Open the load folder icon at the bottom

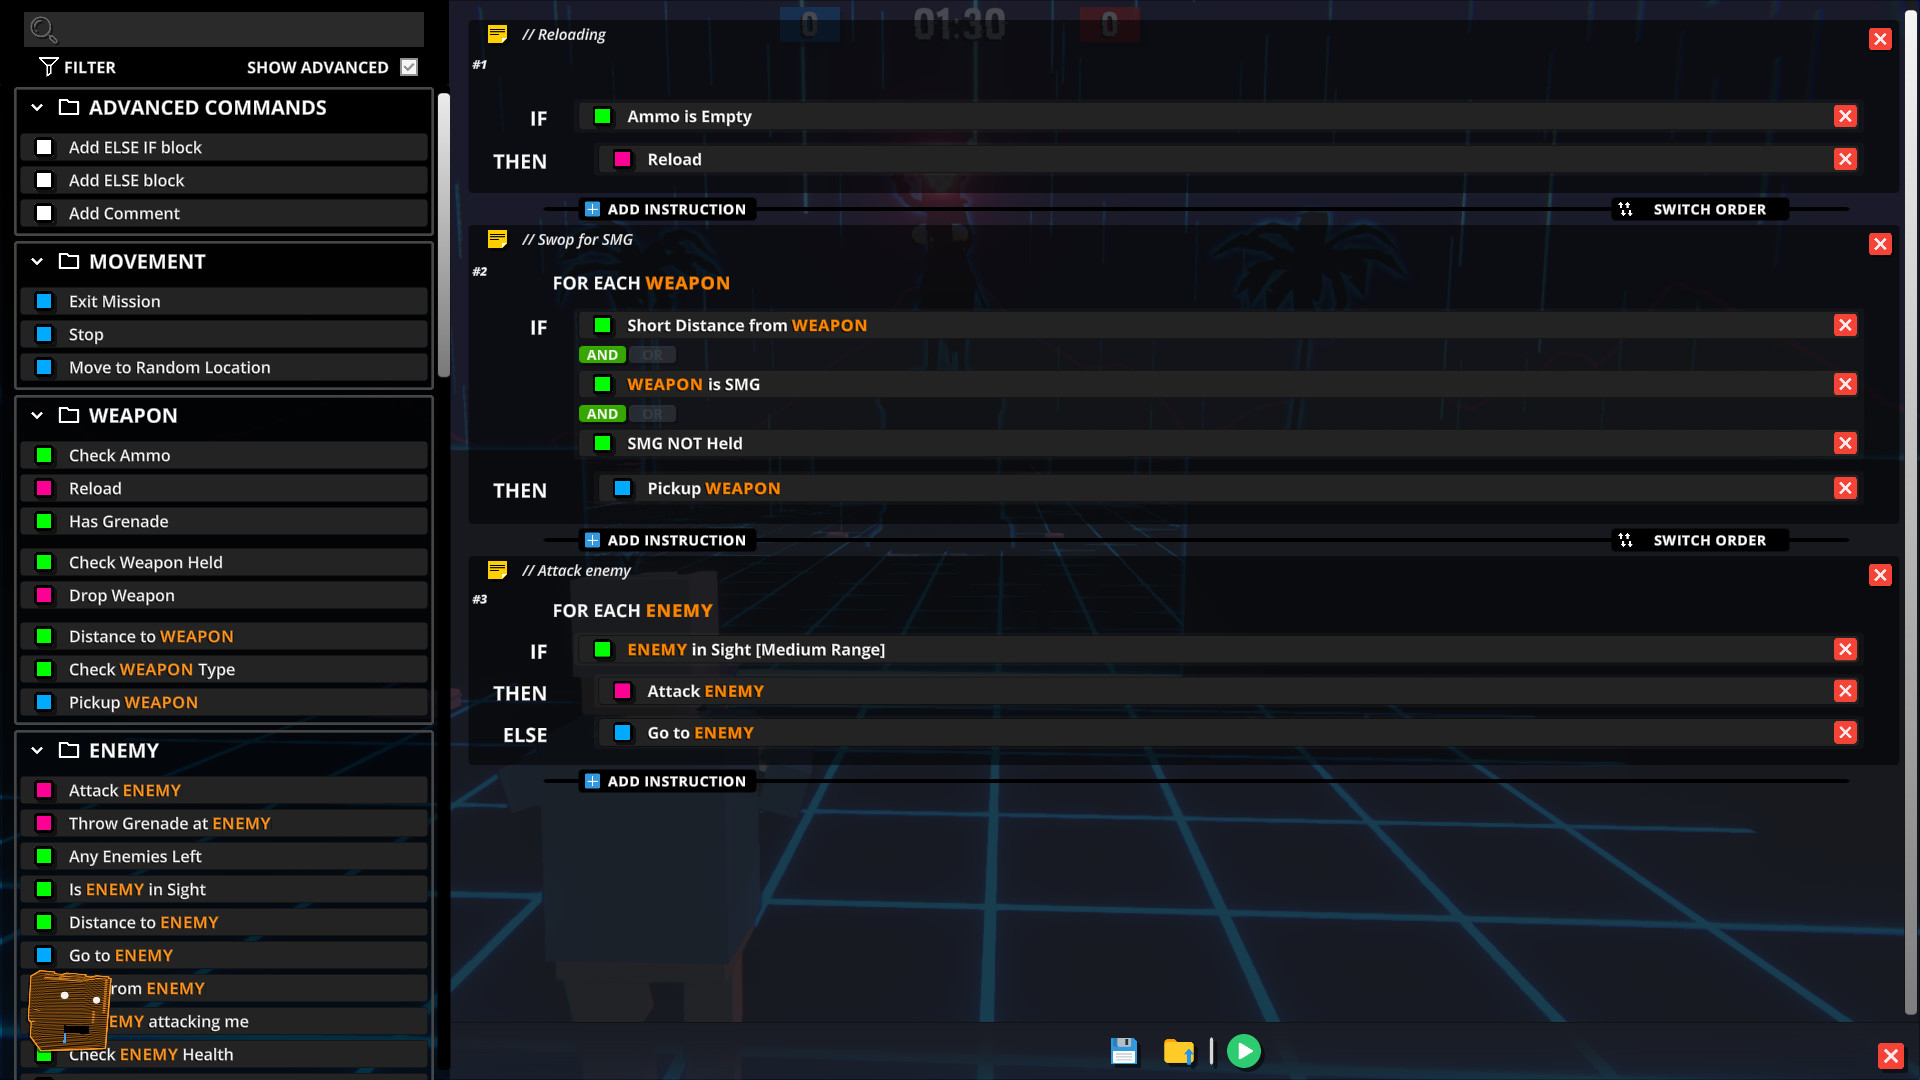pyautogui.click(x=1180, y=1051)
